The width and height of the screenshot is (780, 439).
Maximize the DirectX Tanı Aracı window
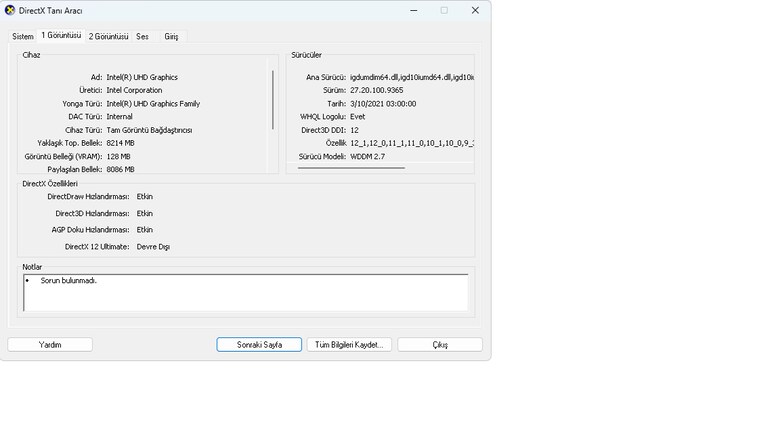(444, 10)
